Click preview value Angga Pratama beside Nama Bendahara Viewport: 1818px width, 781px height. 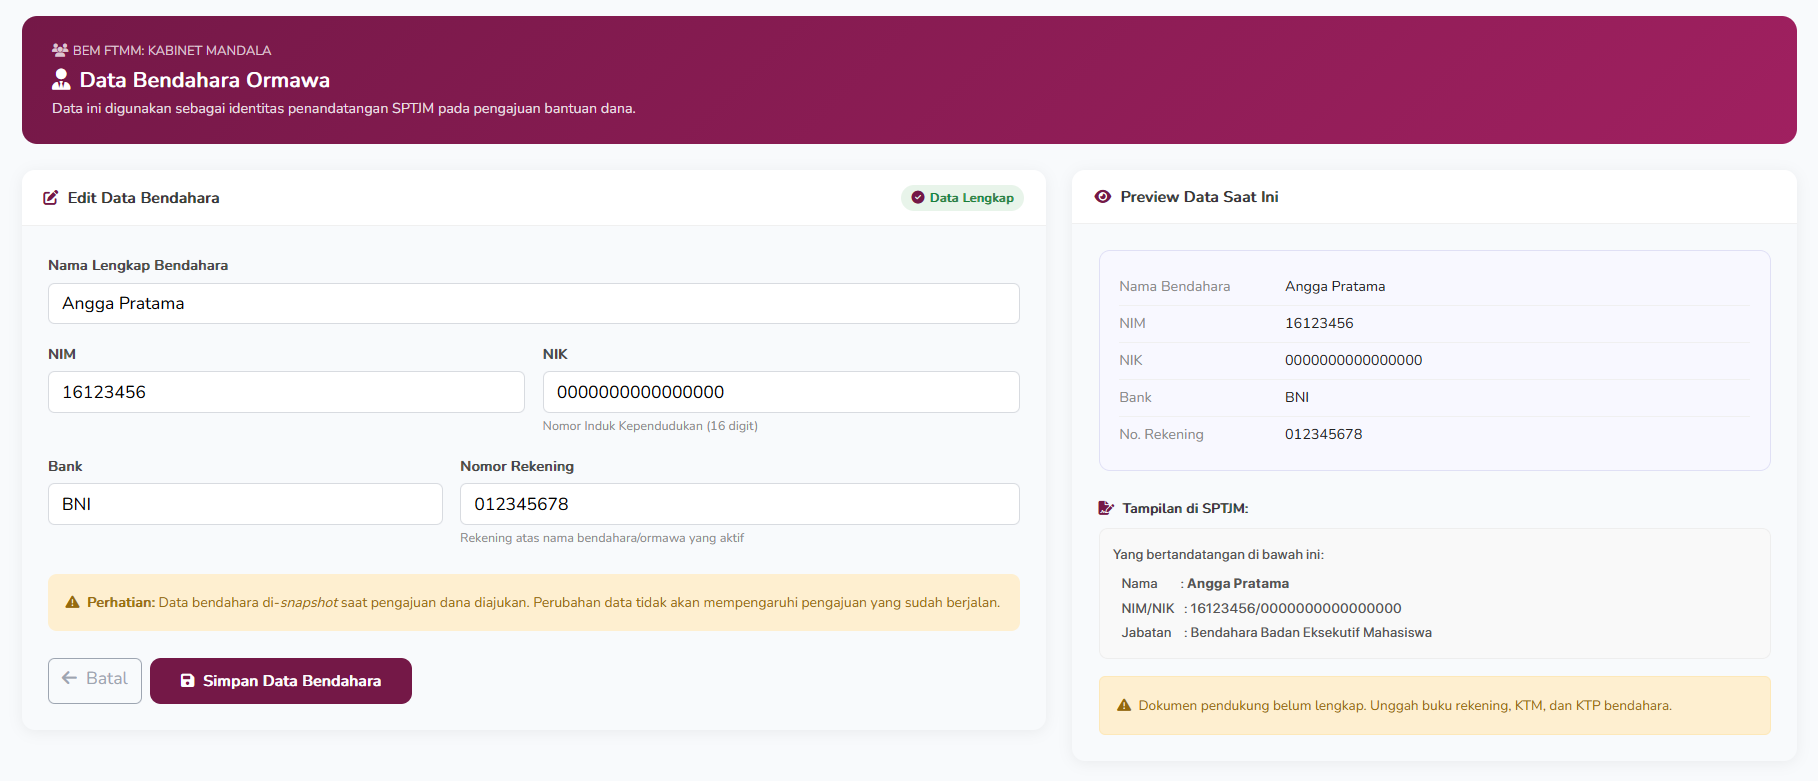(1335, 286)
